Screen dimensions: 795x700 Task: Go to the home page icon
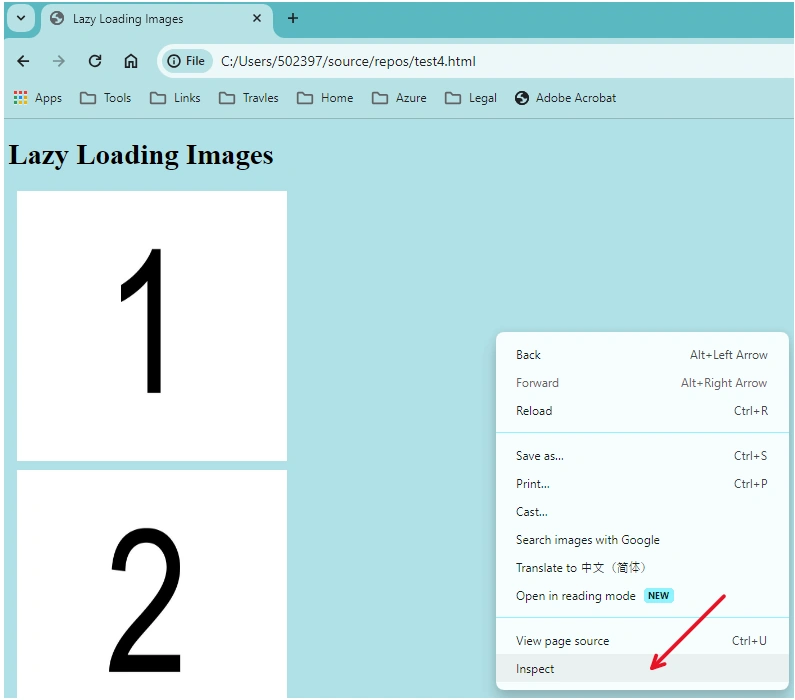[x=131, y=61]
